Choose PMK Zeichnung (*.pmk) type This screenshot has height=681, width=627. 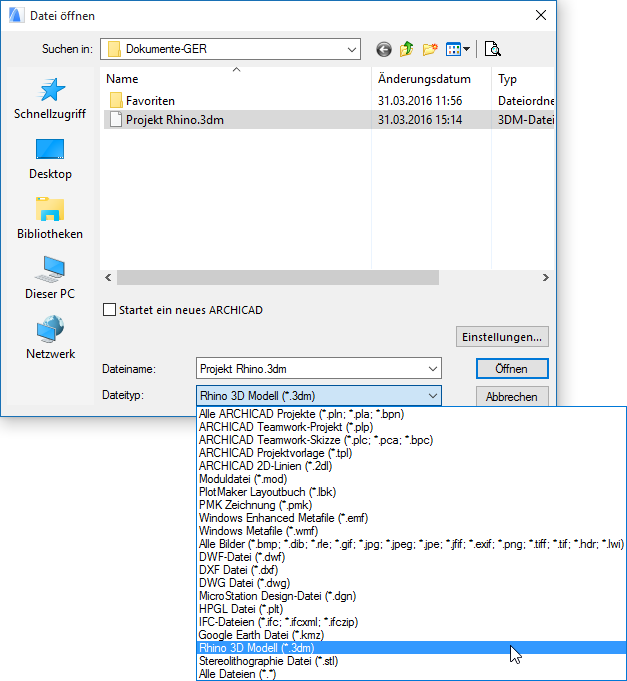[x=412, y=505]
